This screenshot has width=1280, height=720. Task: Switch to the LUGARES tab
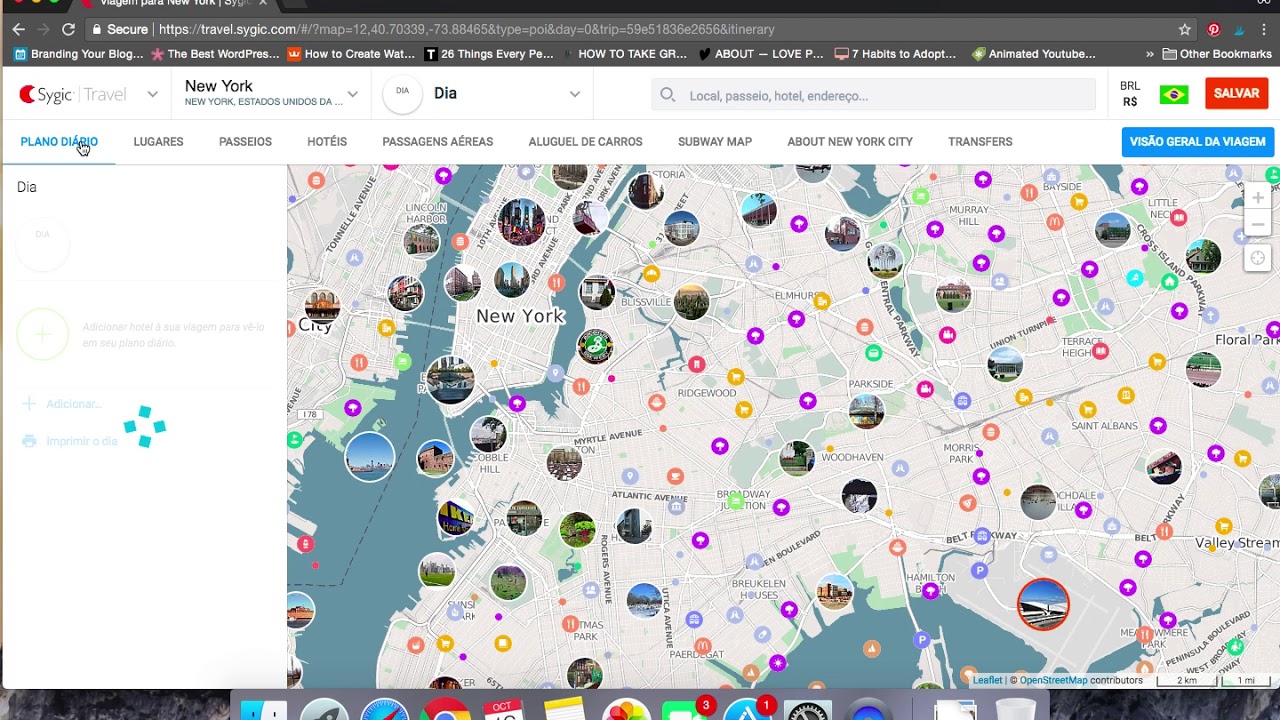(158, 141)
